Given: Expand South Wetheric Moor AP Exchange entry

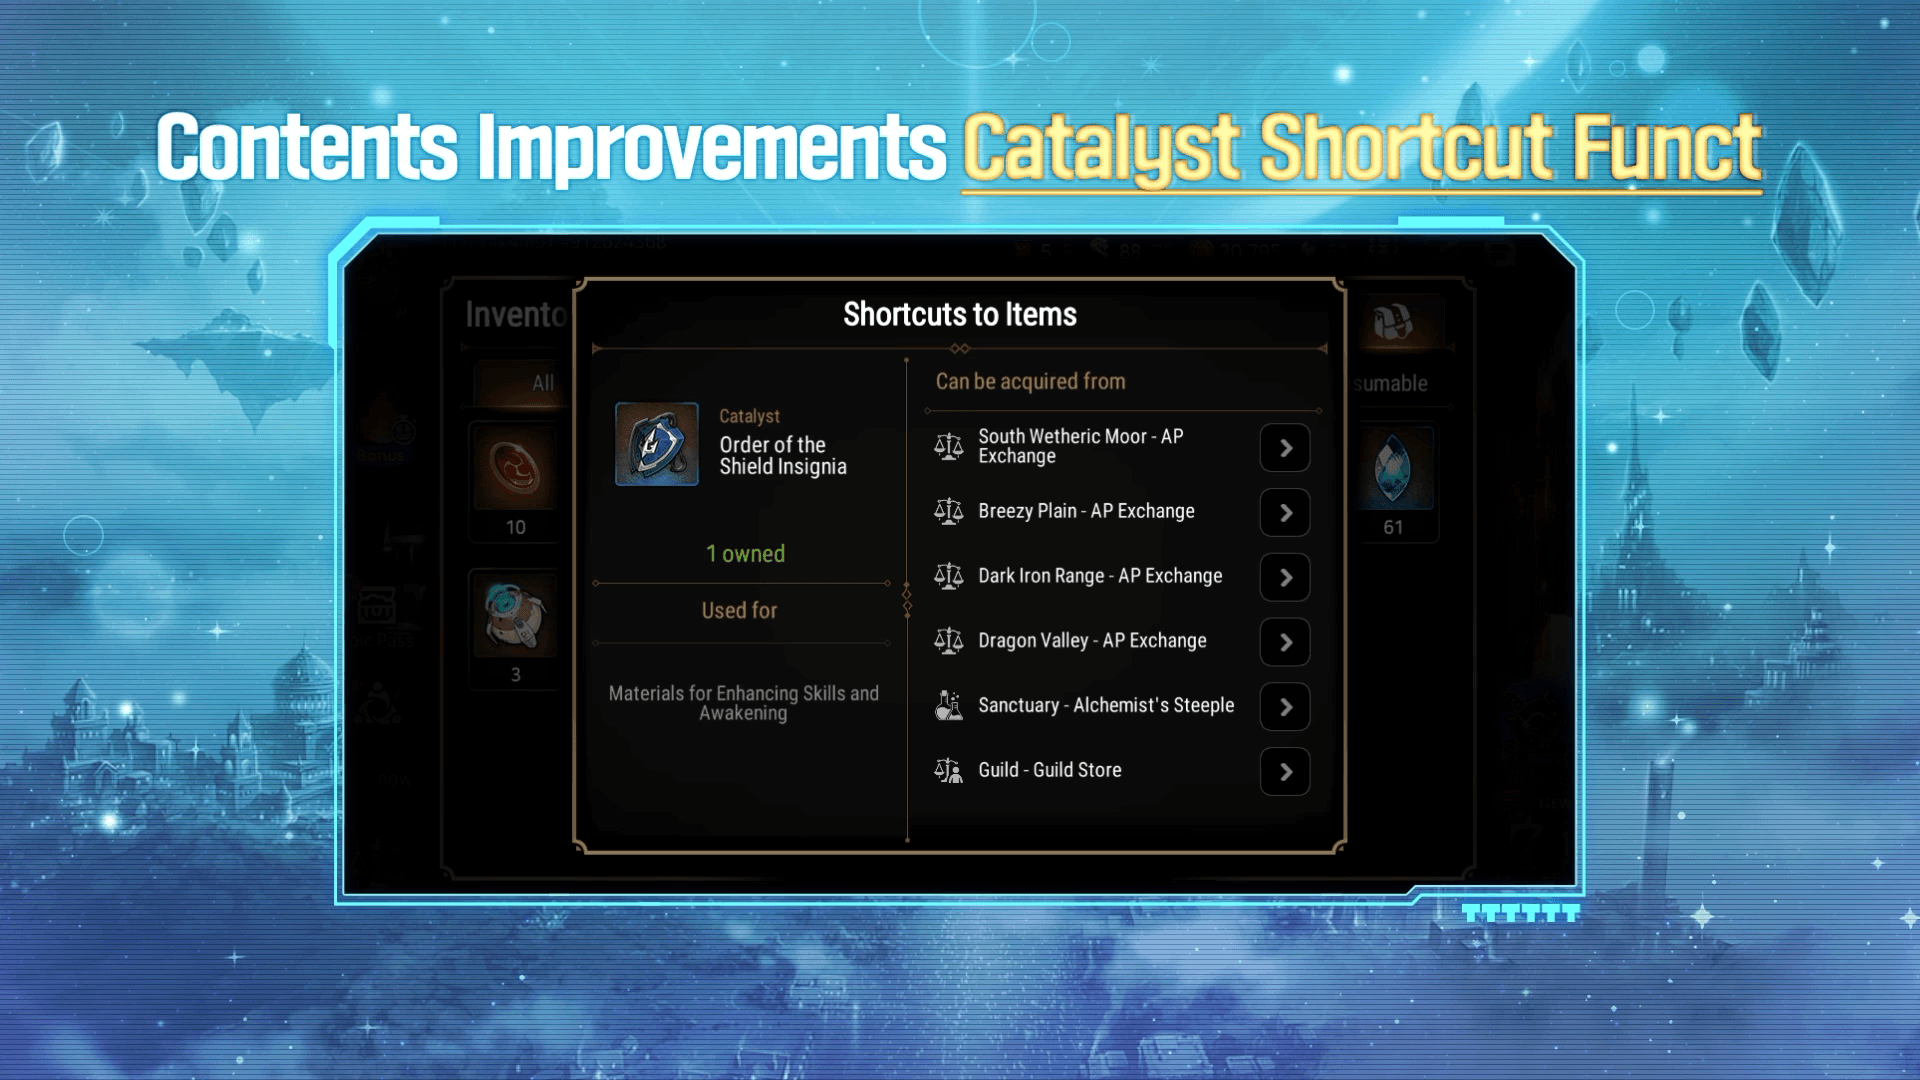Looking at the screenshot, I should pyautogui.click(x=1284, y=447).
